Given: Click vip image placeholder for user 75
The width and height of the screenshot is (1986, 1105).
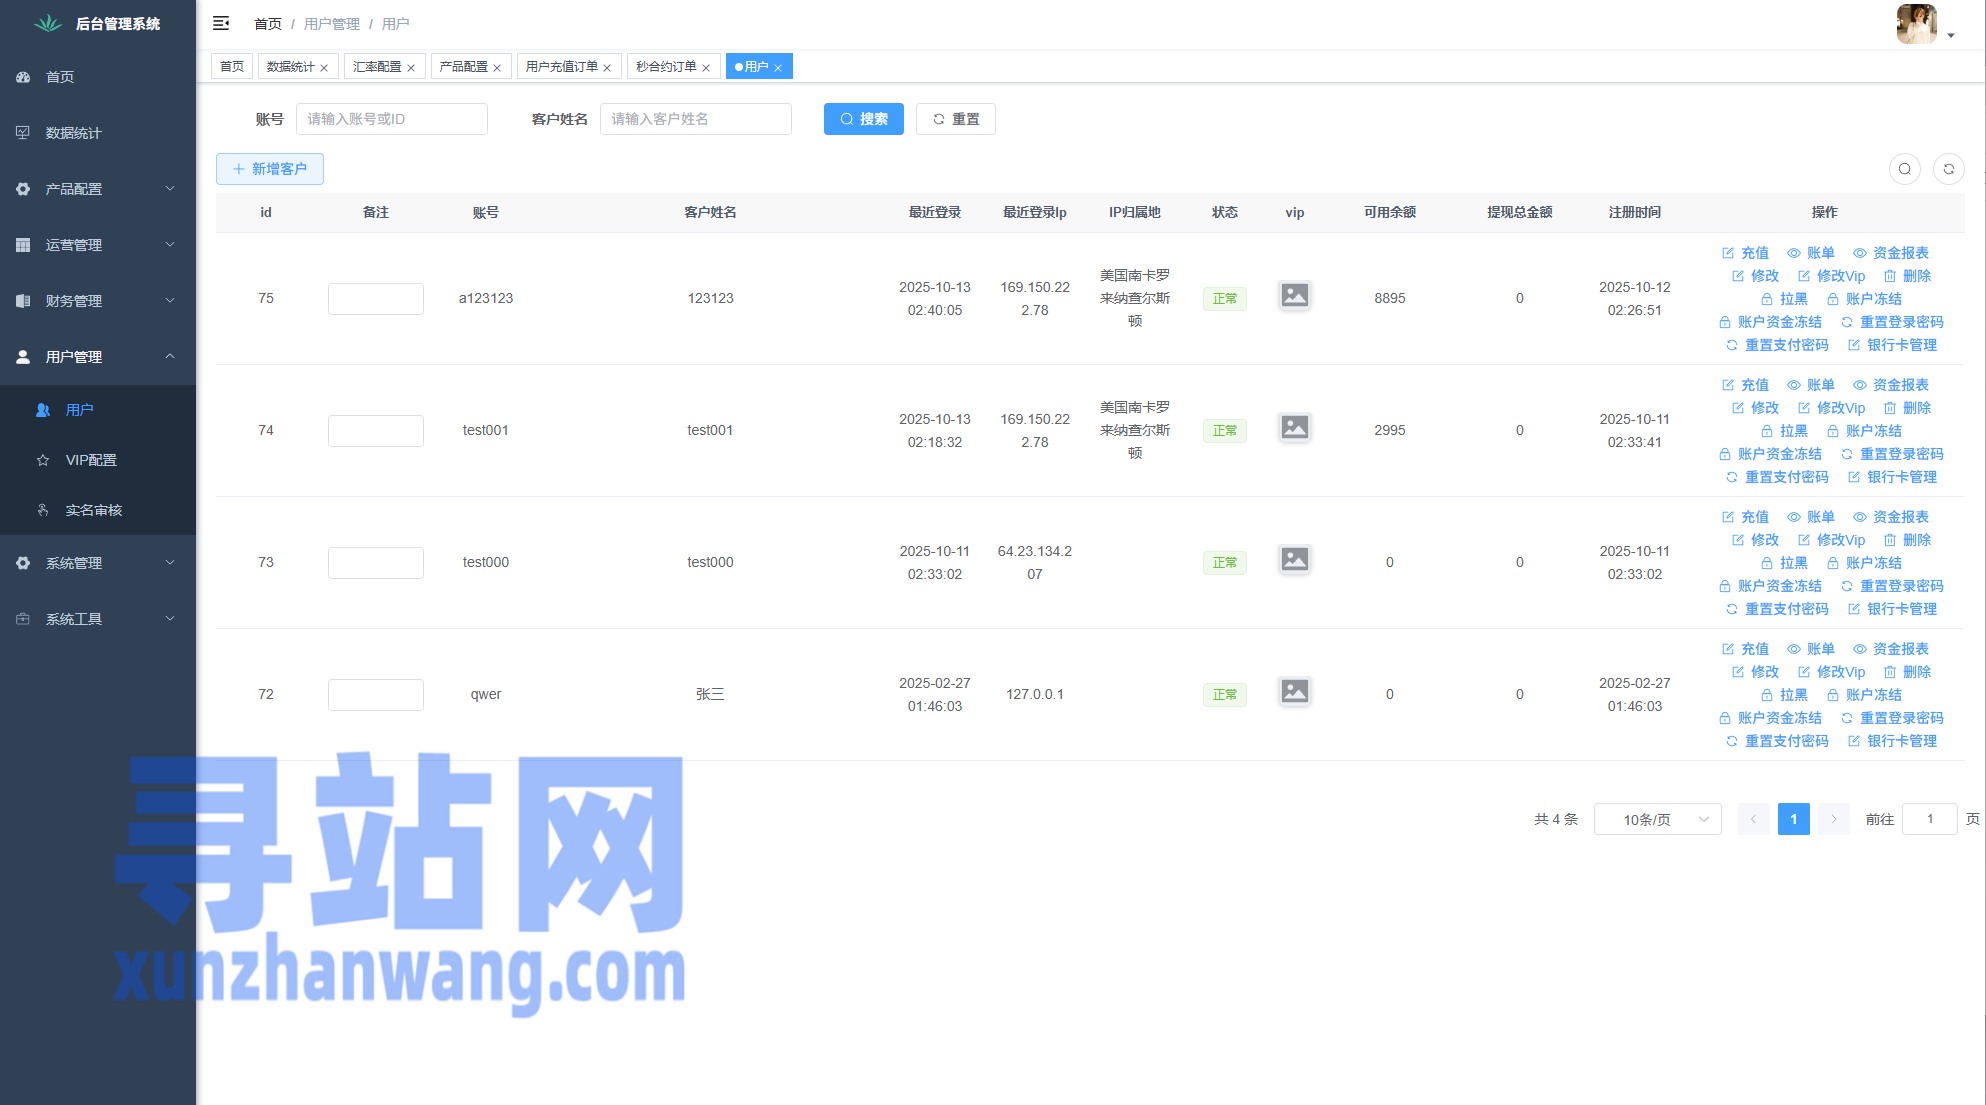Looking at the screenshot, I should tap(1294, 296).
